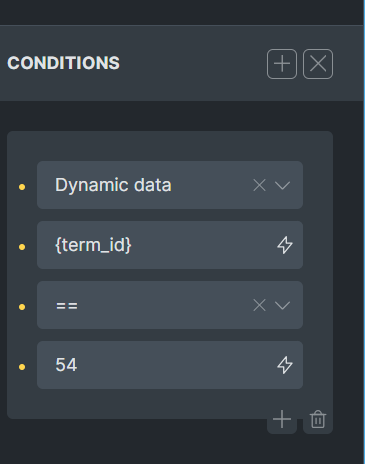
Task: Add another condition with bottom plus
Action: click(282, 419)
